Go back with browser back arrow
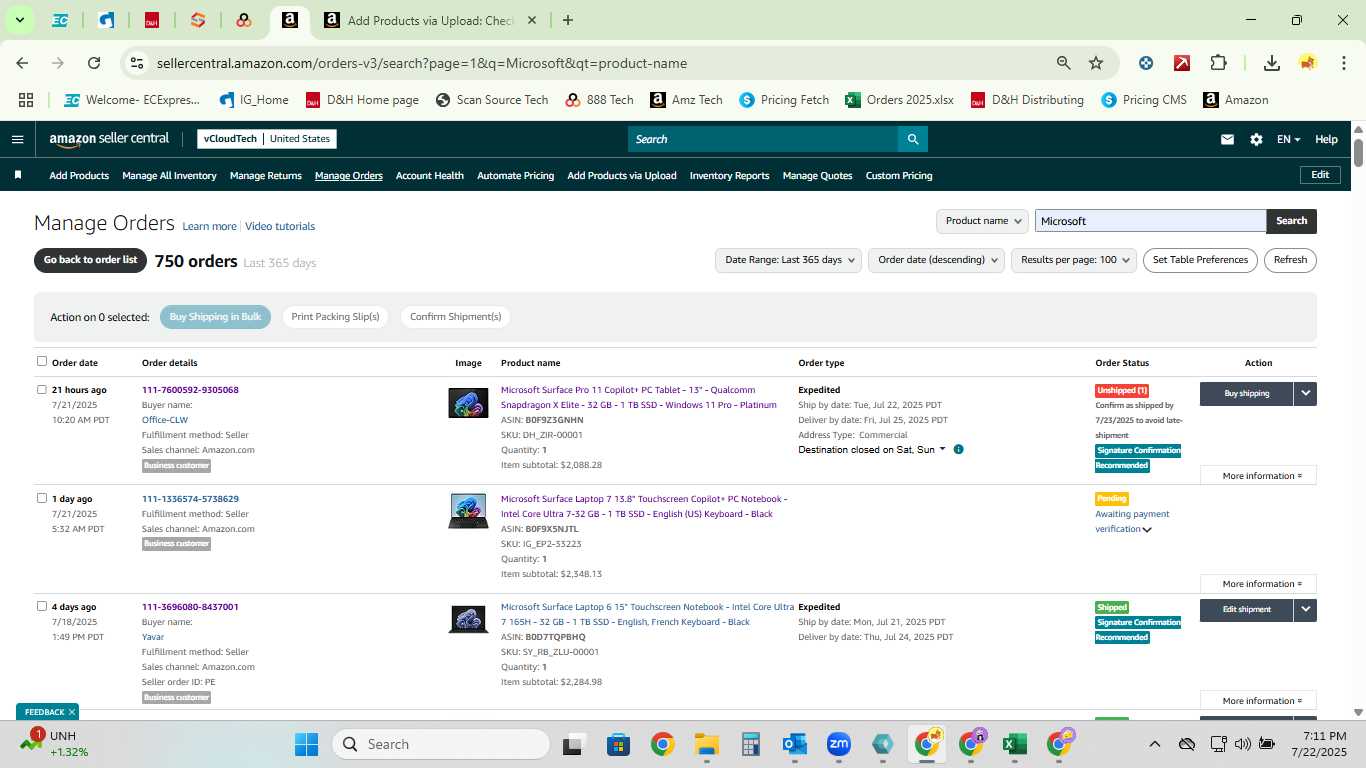1366x768 pixels. tap(22, 63)
